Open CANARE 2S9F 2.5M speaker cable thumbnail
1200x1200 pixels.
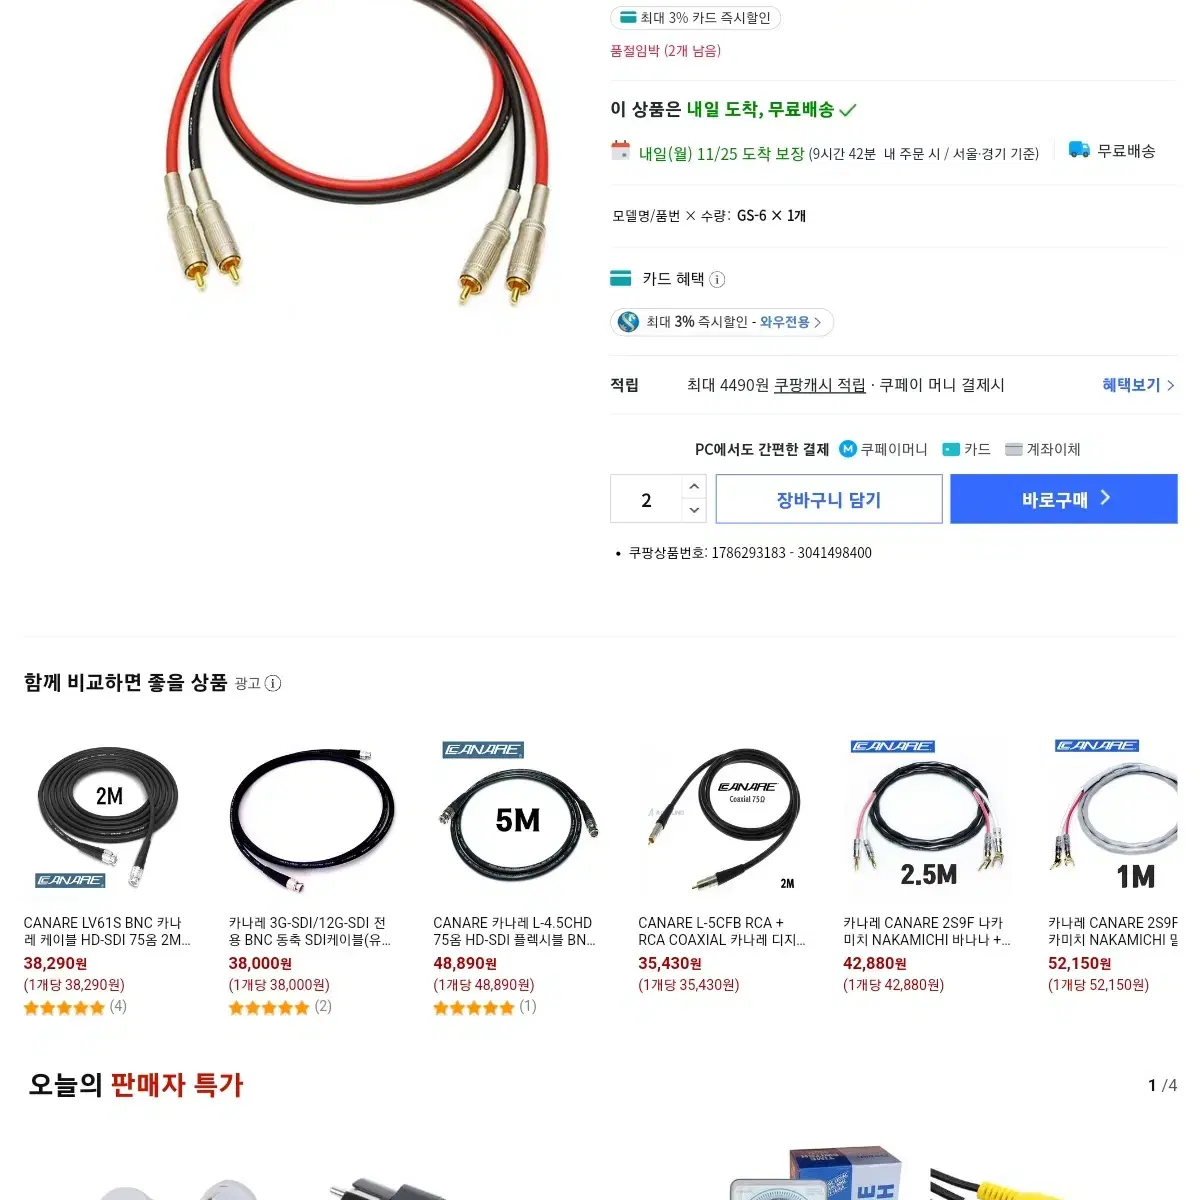[928, 817]
